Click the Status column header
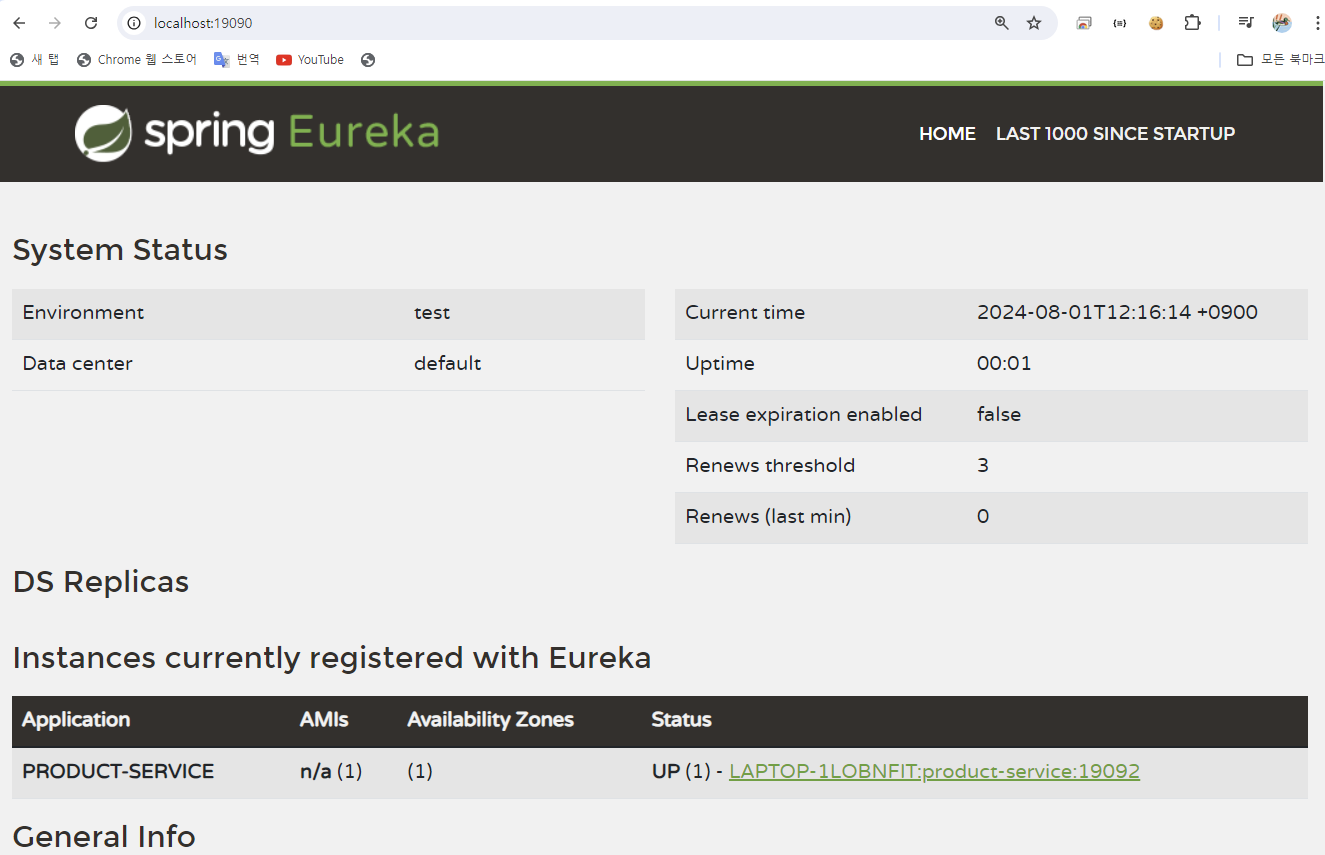Image resolution: width=1325 pixels, height=855 pixels. tap(681, 720)
